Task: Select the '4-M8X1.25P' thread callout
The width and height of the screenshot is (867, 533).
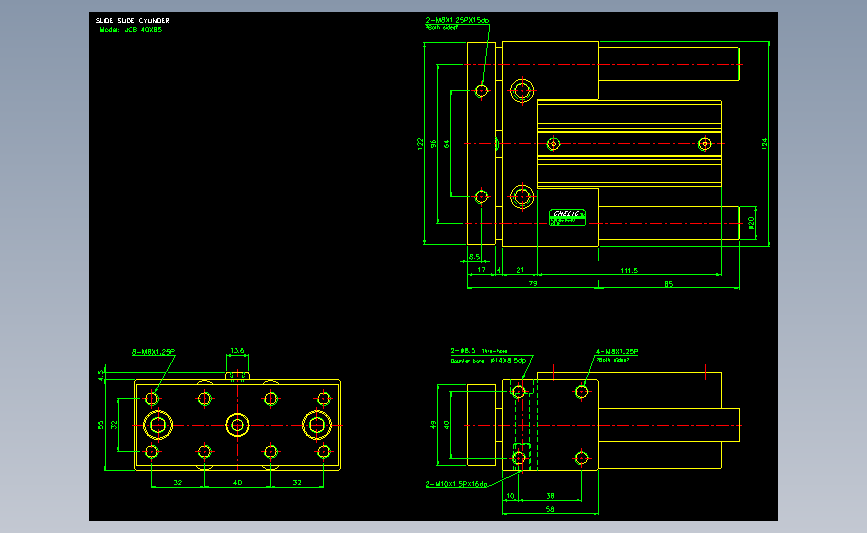Action: click(617, 352)
